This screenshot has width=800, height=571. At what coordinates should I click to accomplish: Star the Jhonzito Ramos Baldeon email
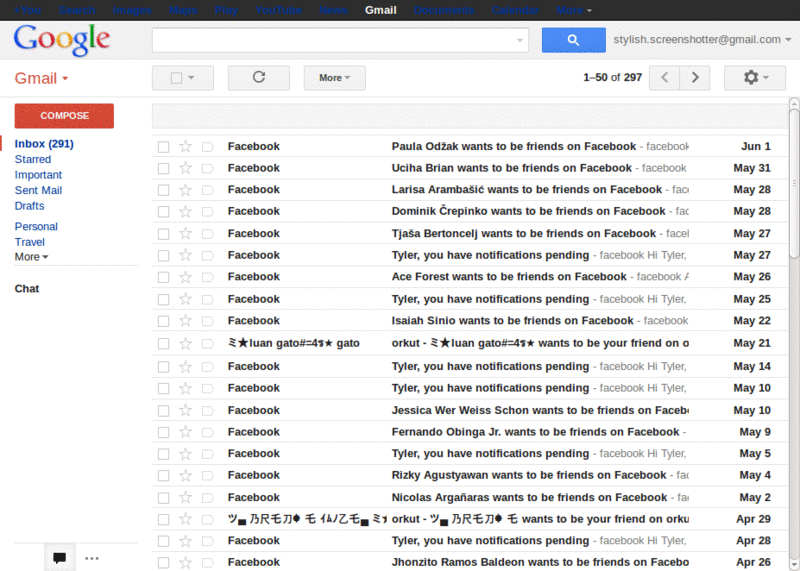(186, 562)
